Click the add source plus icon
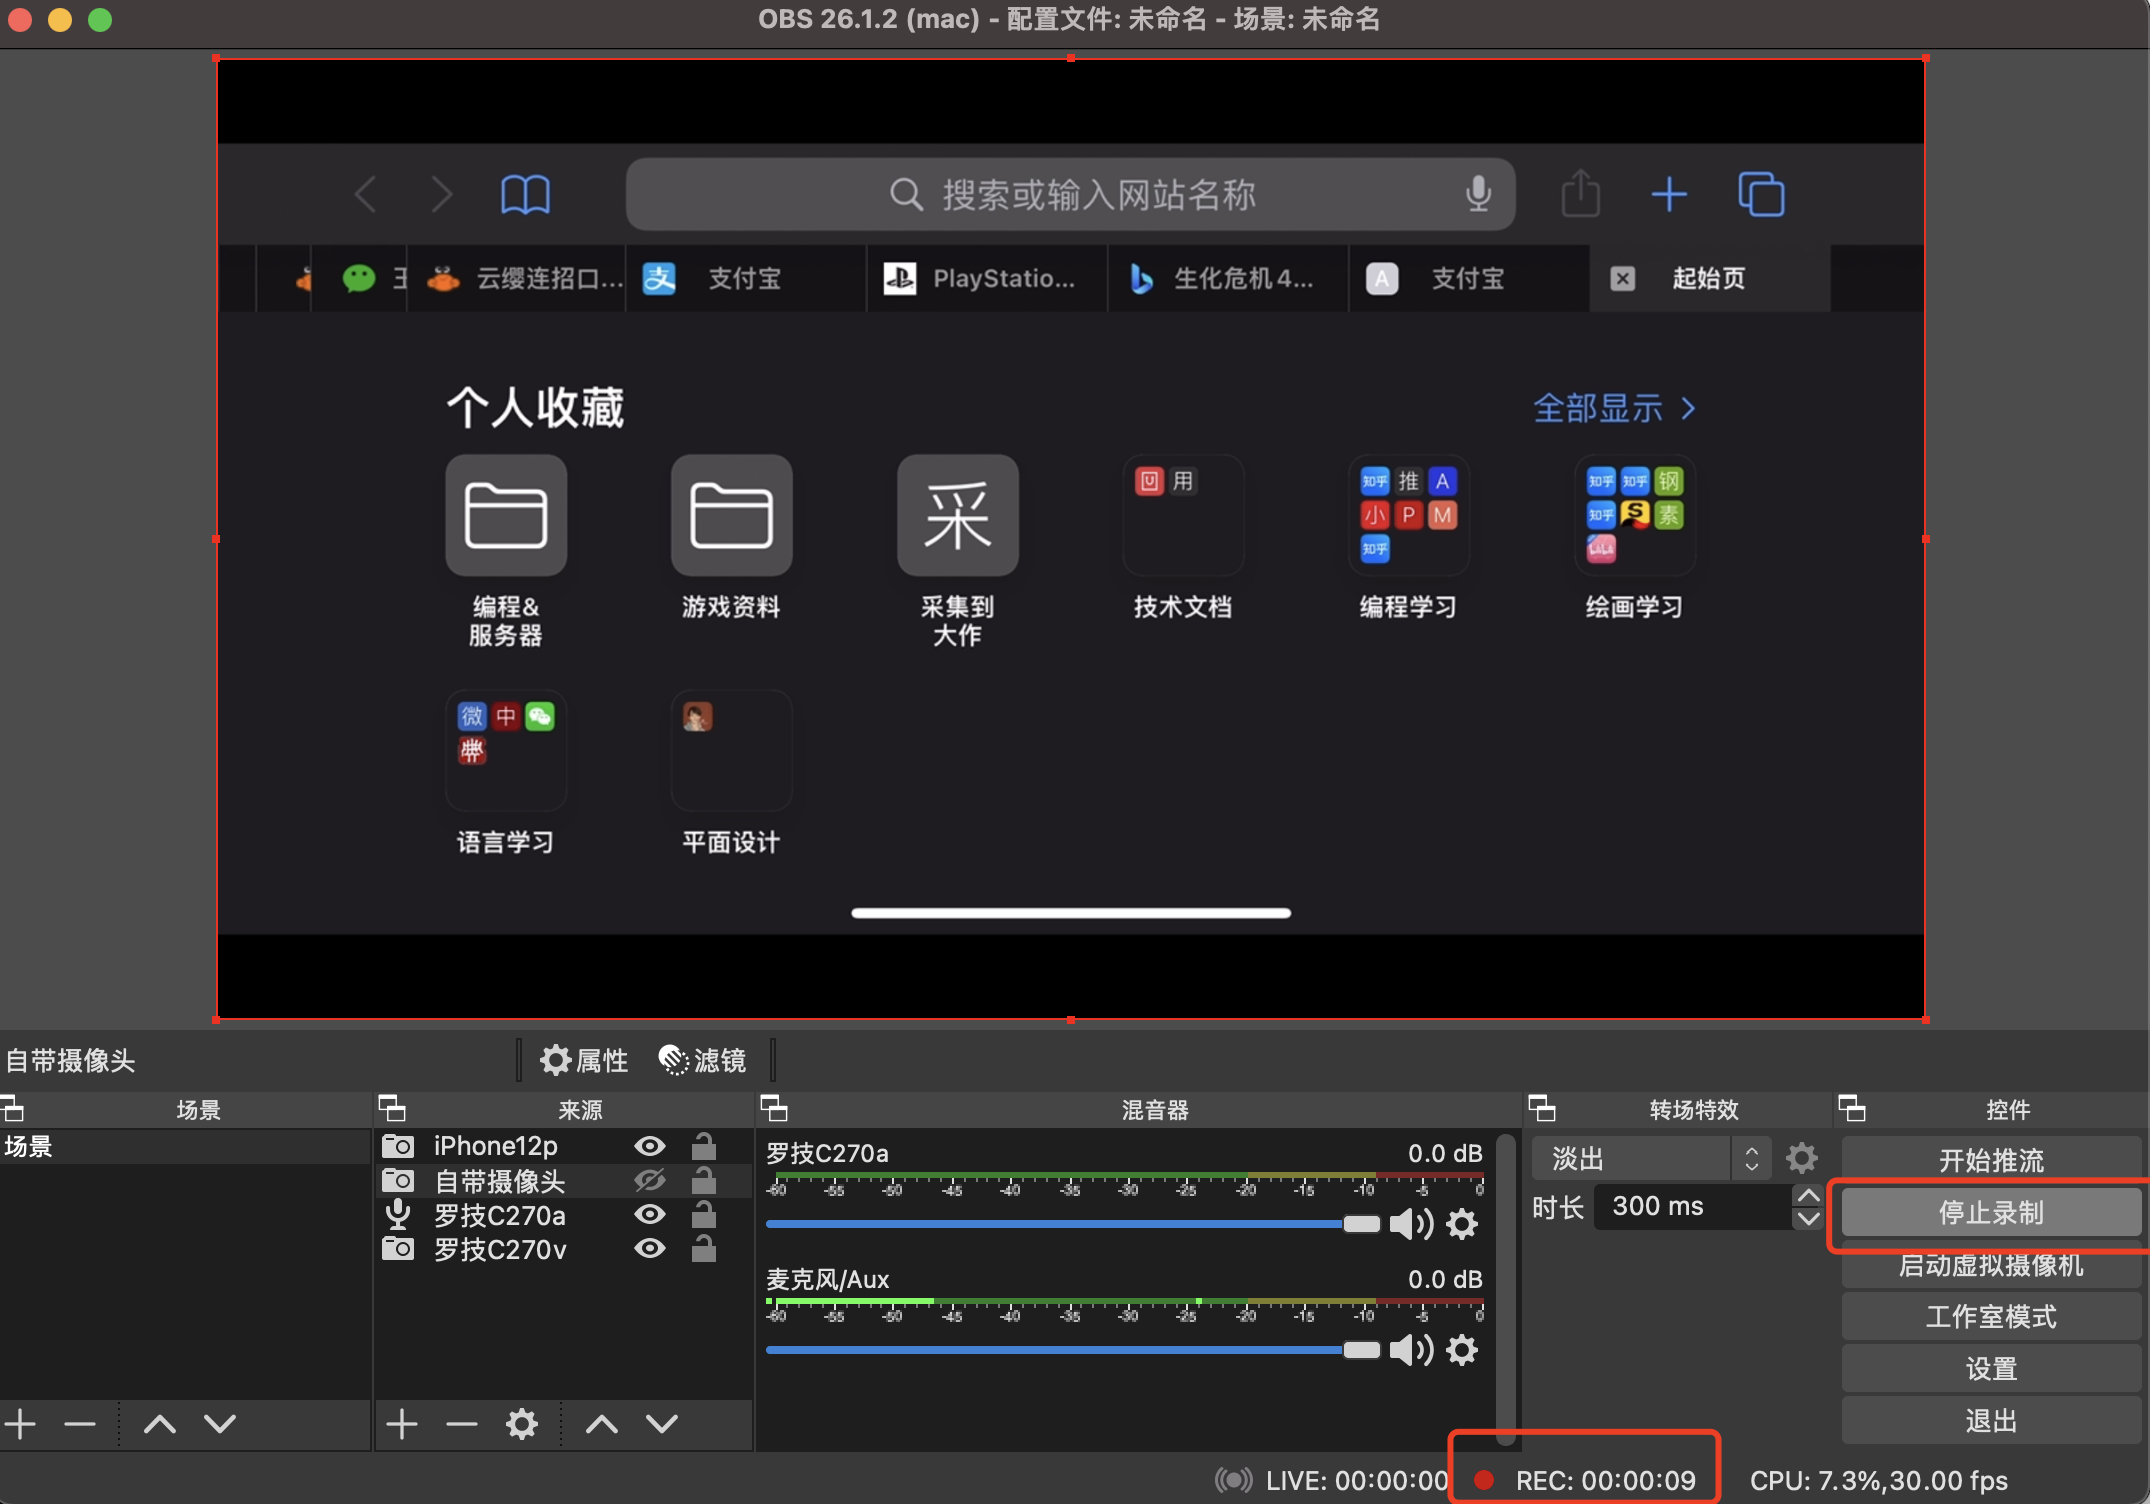The width and height of the screenshot is (2150, 1504). pos(402,1423)
